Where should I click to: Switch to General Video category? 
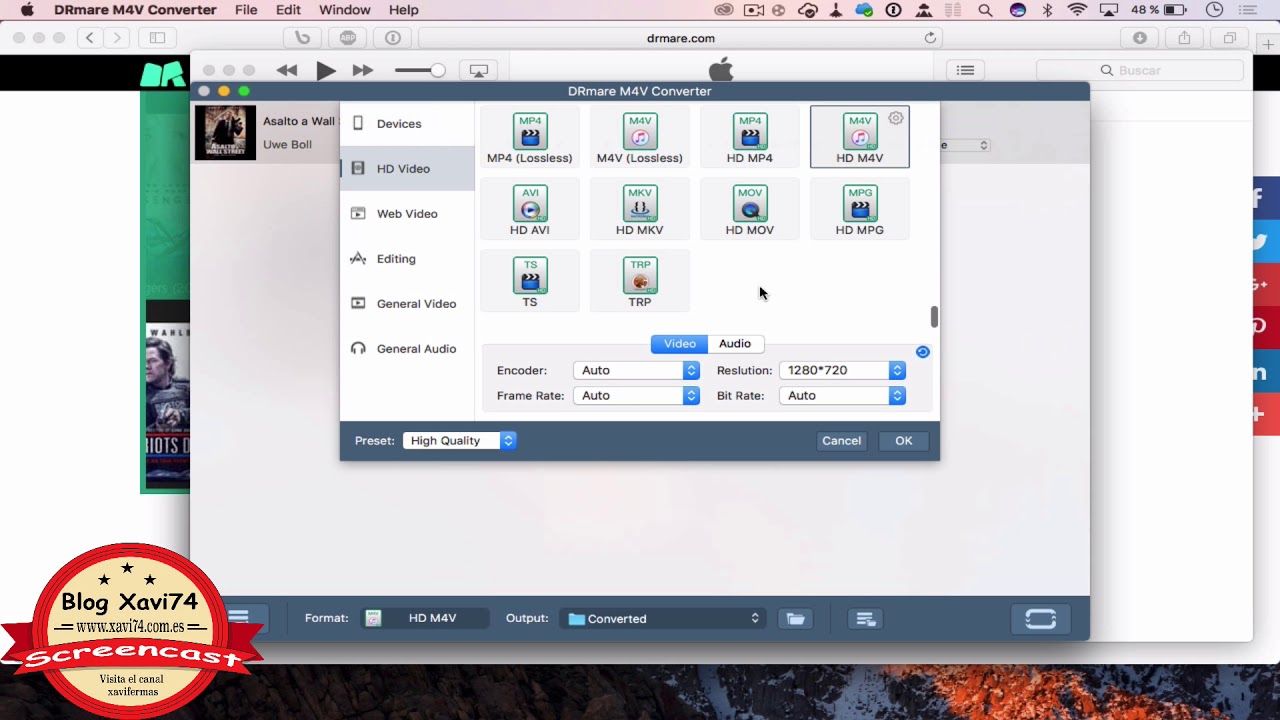click(x=407, y=304)
